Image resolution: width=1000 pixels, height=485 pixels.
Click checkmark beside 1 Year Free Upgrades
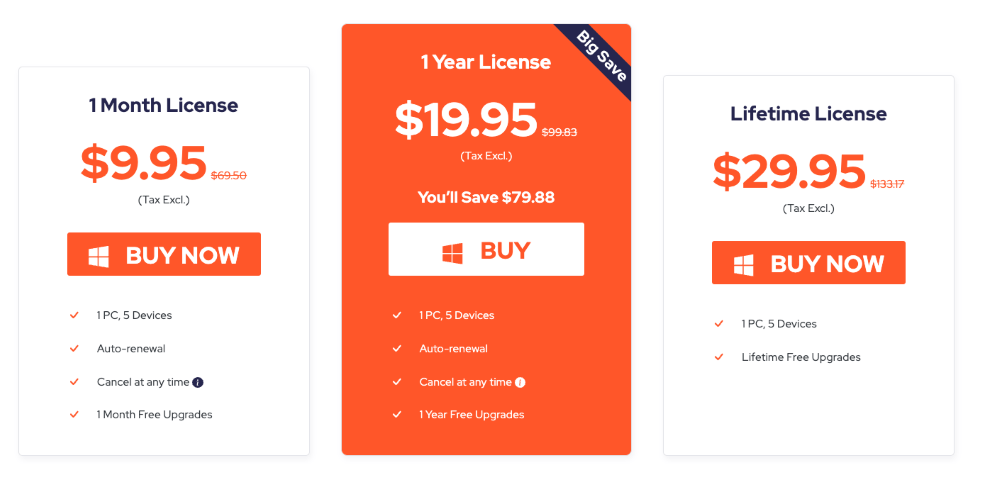pyautogui.click(x=397, y=414)
